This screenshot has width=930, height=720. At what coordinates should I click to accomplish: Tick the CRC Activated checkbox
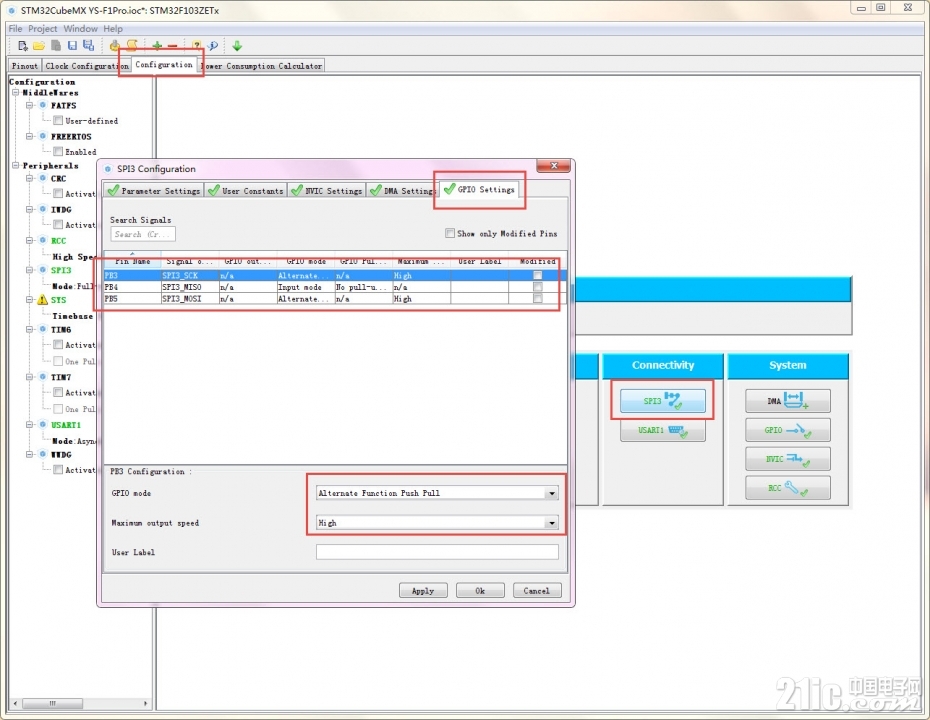(58, 193)
